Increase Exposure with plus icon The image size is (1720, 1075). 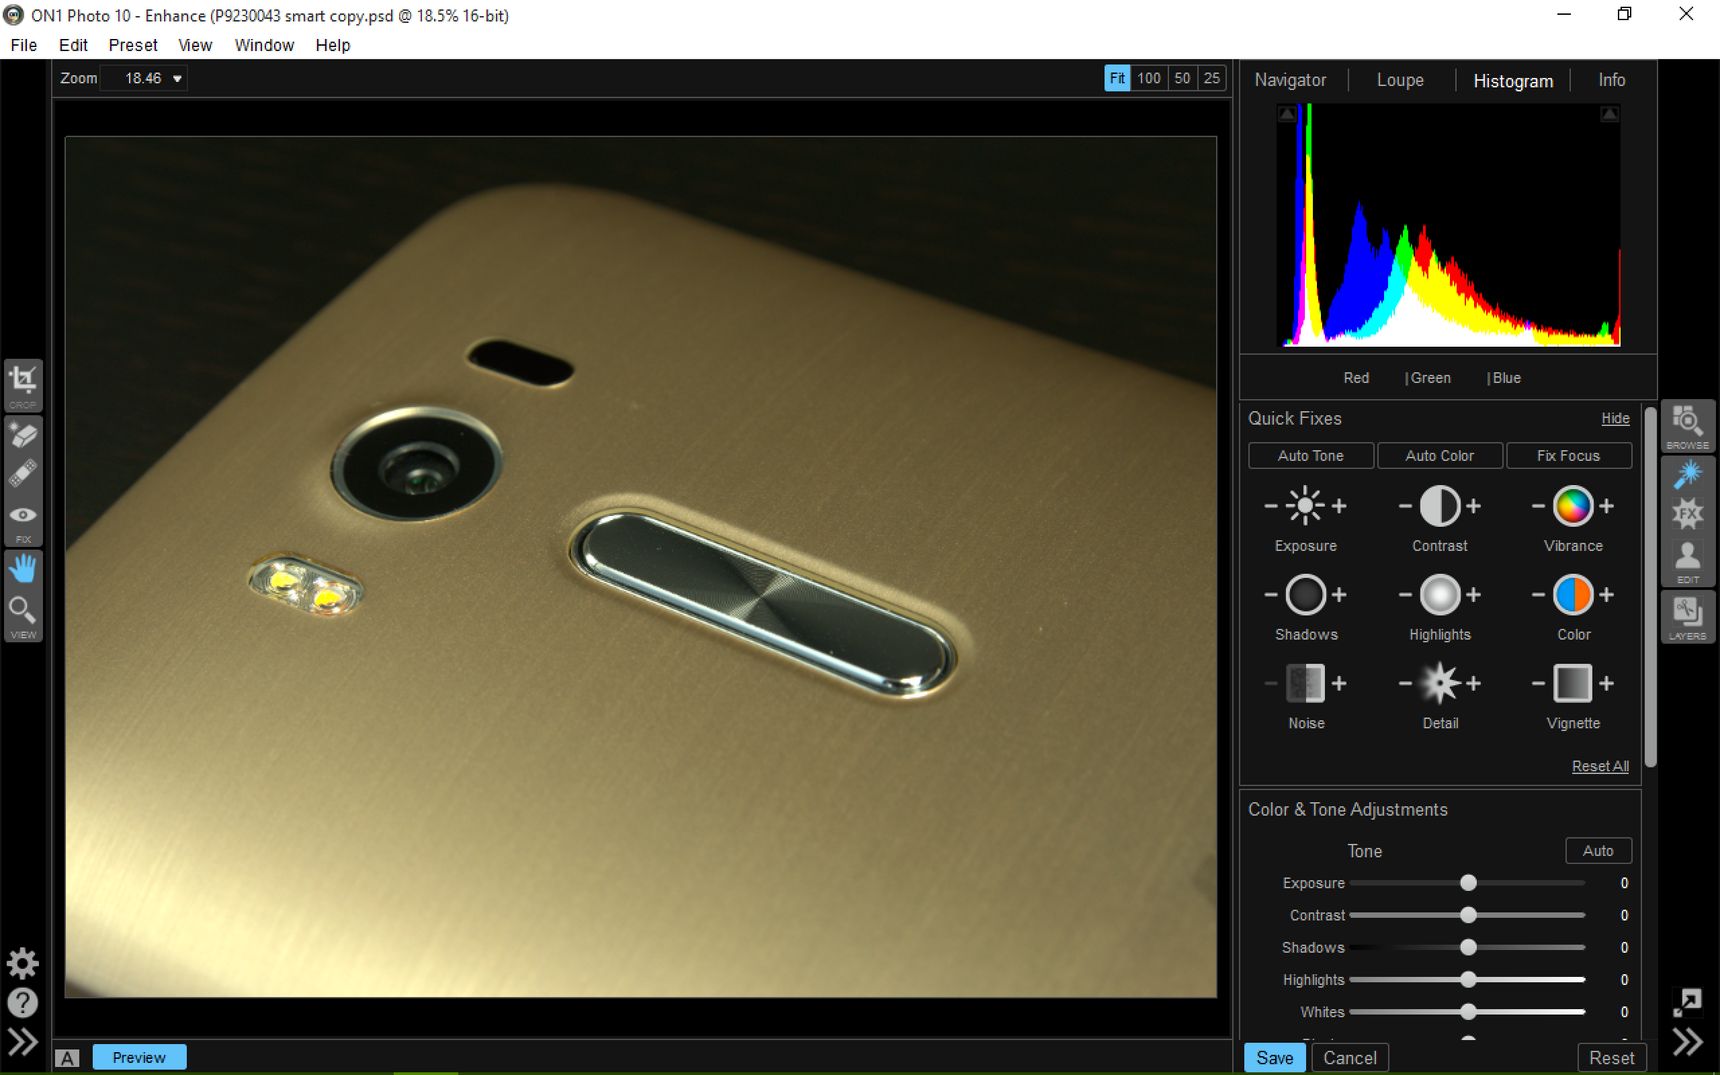(x=1339, y=506)
